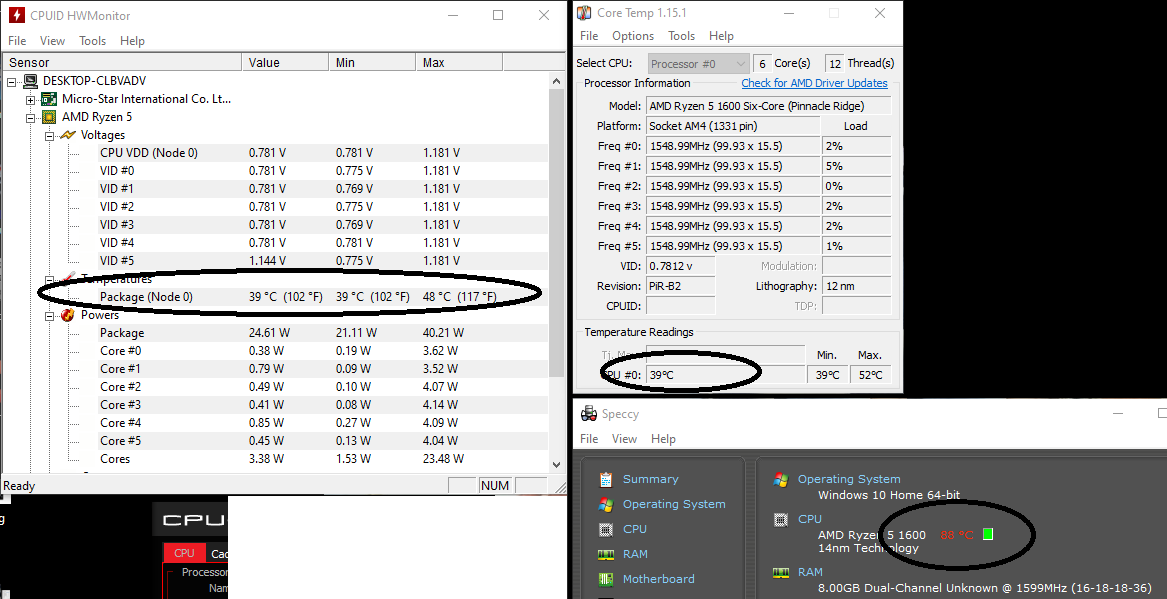Viewport: 1167px width, 599px height.
Task: Click the Powers flame icon
Action: pyautogui.click(x=68, y=315)
